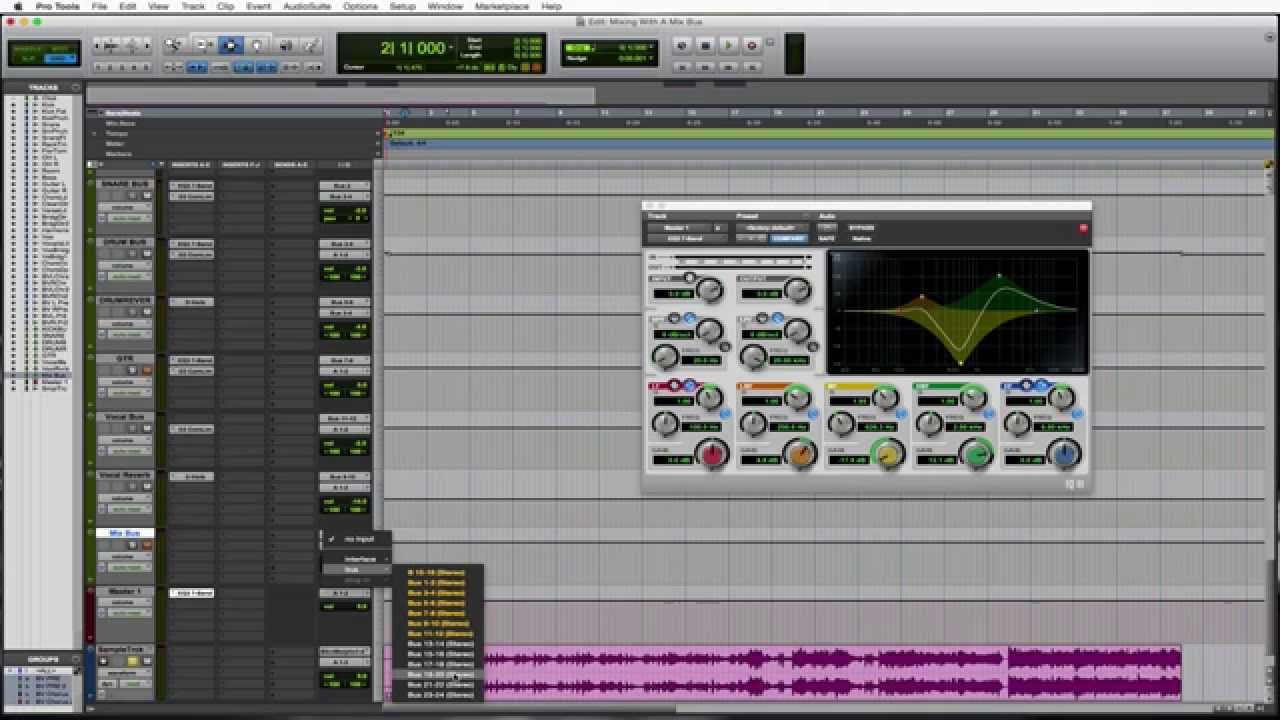The image size is (1280, 720).
Task: Toggle the orange Mute button on GTR track
Action: [146, 370]
